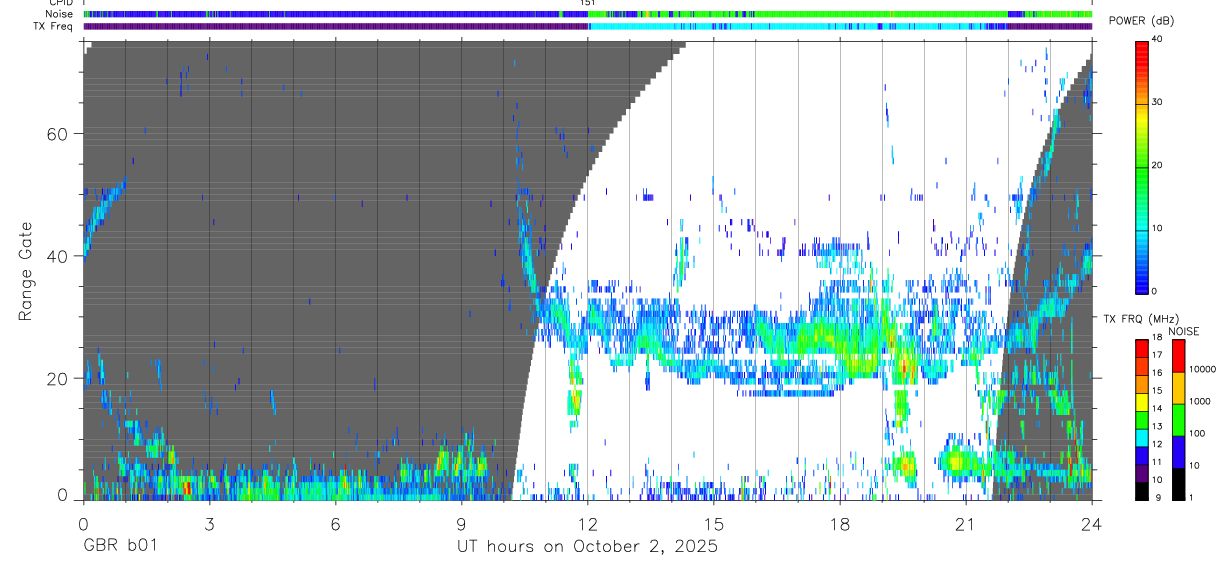Click NOISE scale tick "100"
Viewport: 1228px width, 567px height.
[x=1199, y=433]
